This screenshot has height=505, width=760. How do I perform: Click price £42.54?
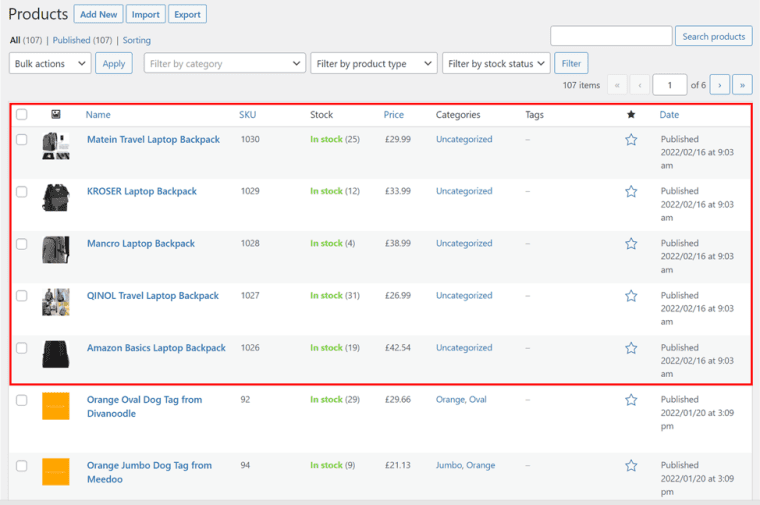pyautogui.click(x=397, y=347)
